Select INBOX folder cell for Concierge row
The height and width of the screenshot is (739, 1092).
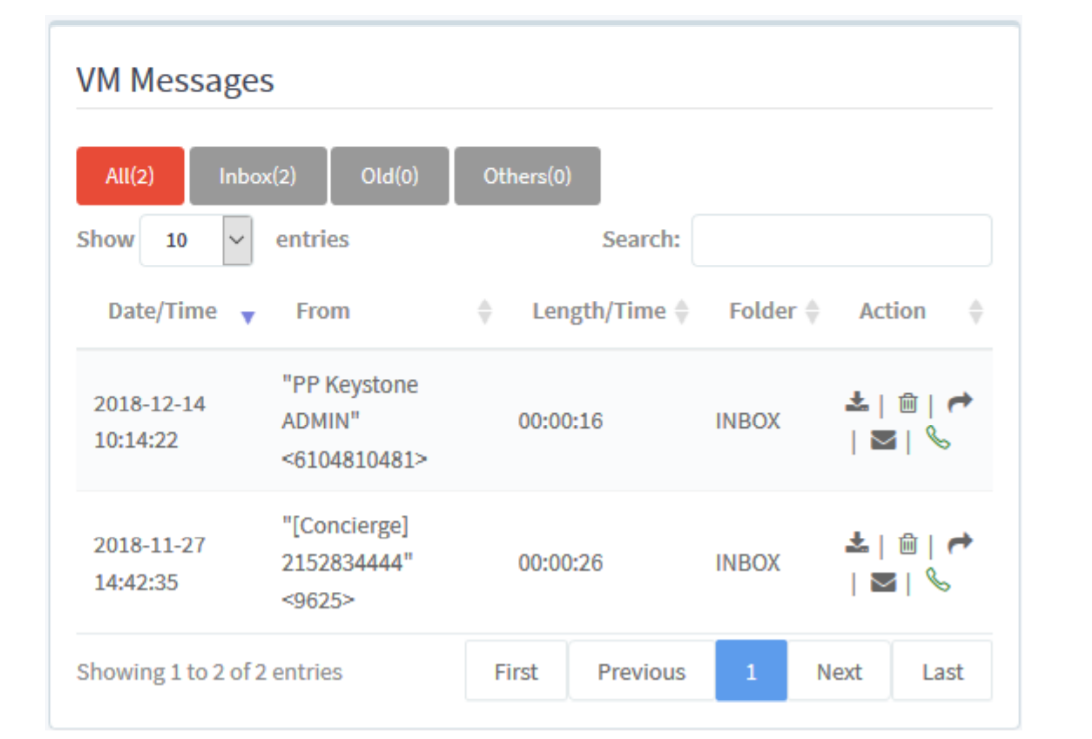(748, 563)
